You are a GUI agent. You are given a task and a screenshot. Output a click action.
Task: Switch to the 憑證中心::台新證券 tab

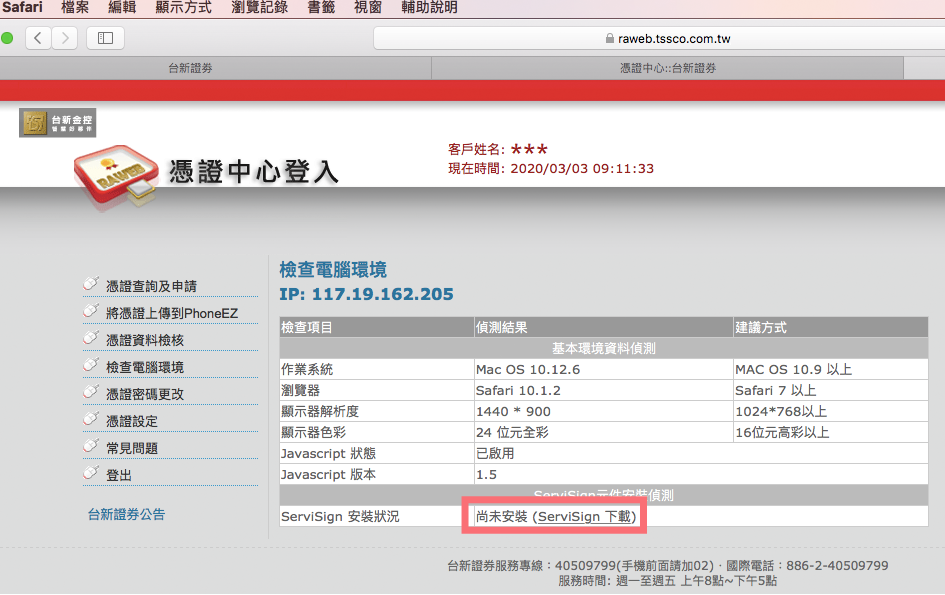[668, 68]
